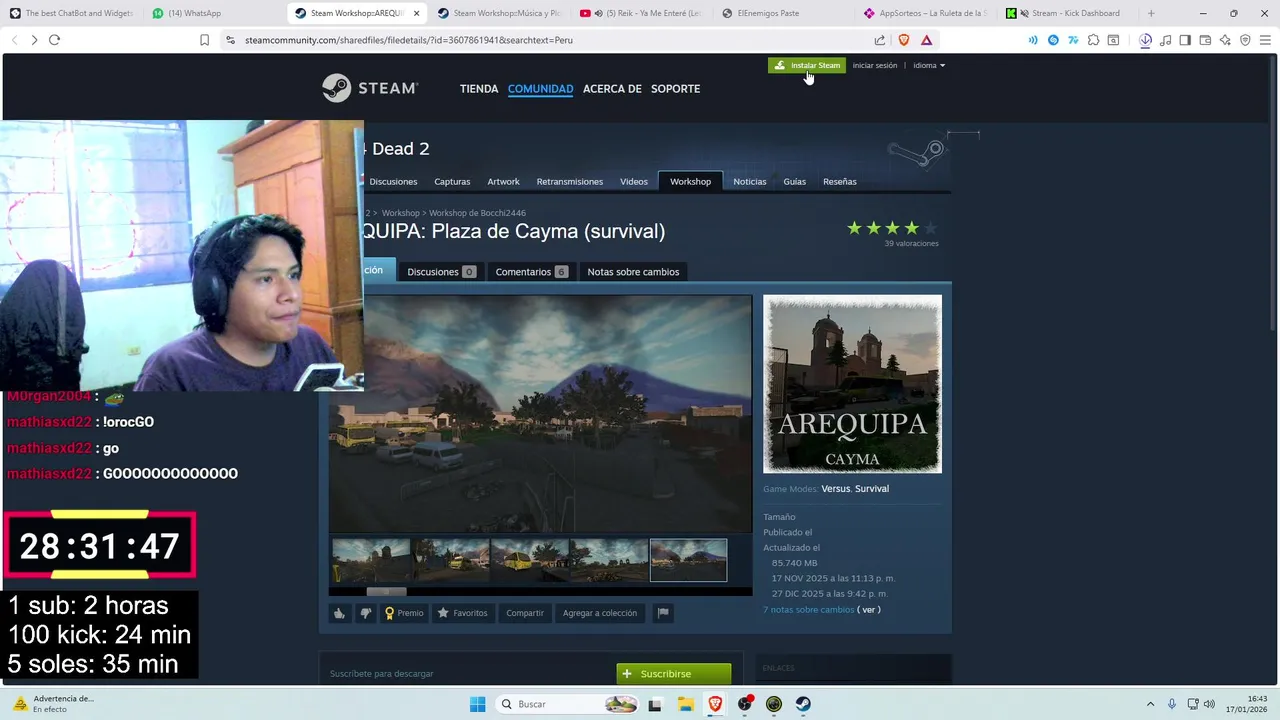1280x720 pixels.
Task: Click Workshop de Bocchi2446 breadcrumb link
Action: (x=477, y=213)
